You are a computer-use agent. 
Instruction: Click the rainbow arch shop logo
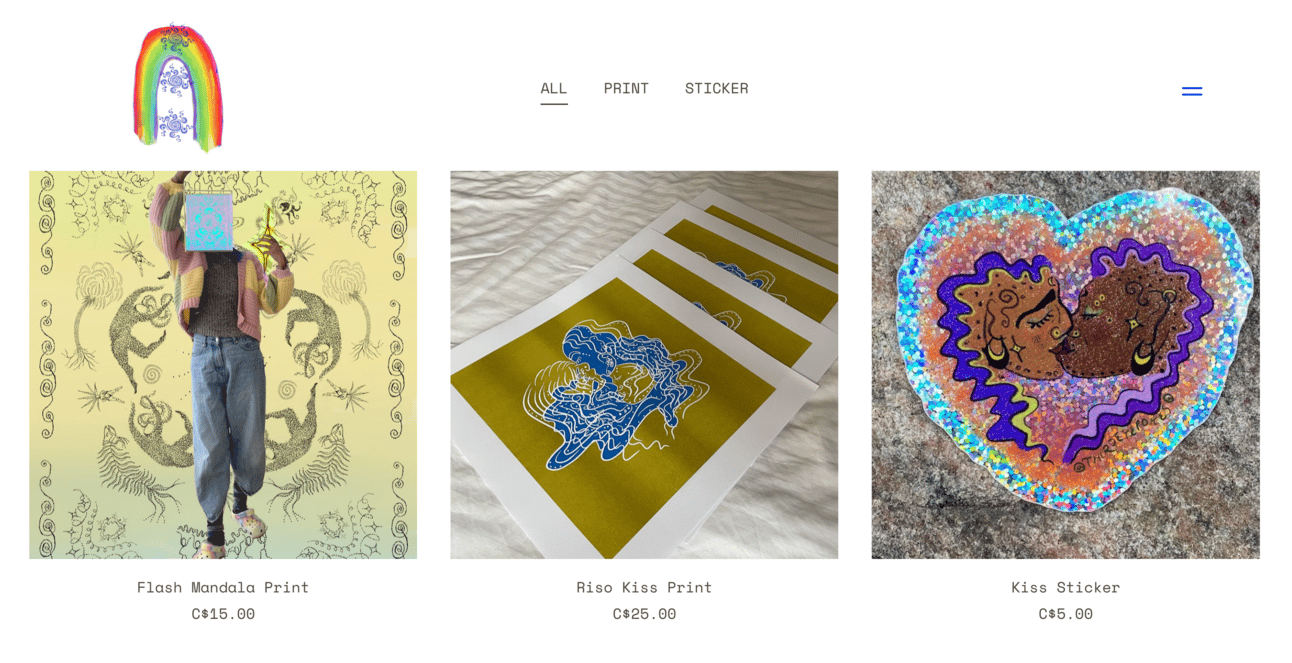coord(178,87)
